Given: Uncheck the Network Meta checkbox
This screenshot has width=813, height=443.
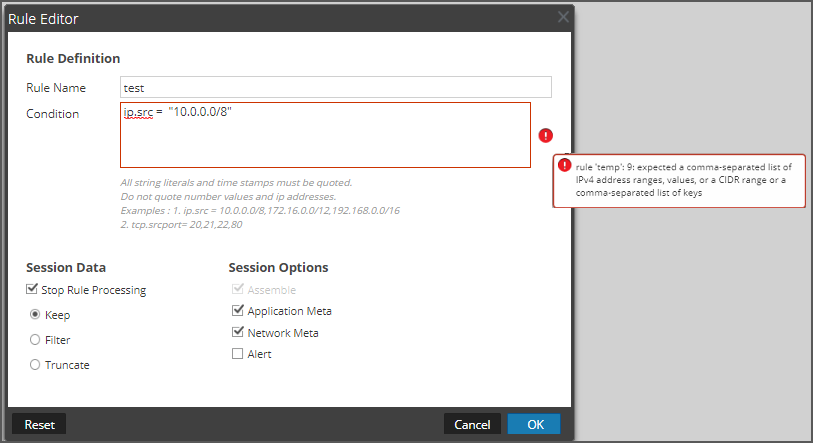Looking at the screenshot, I should (237, 333).
